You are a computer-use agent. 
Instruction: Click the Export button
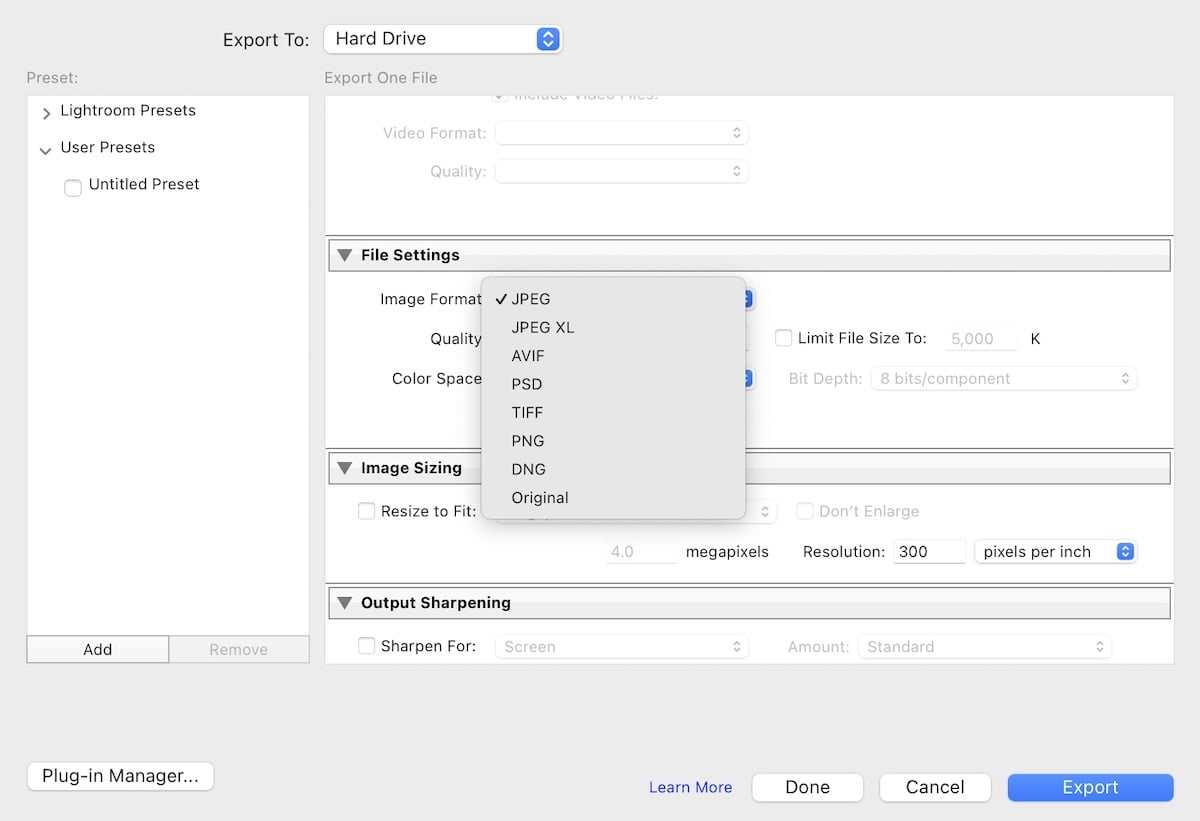(x=1090, y=787)
